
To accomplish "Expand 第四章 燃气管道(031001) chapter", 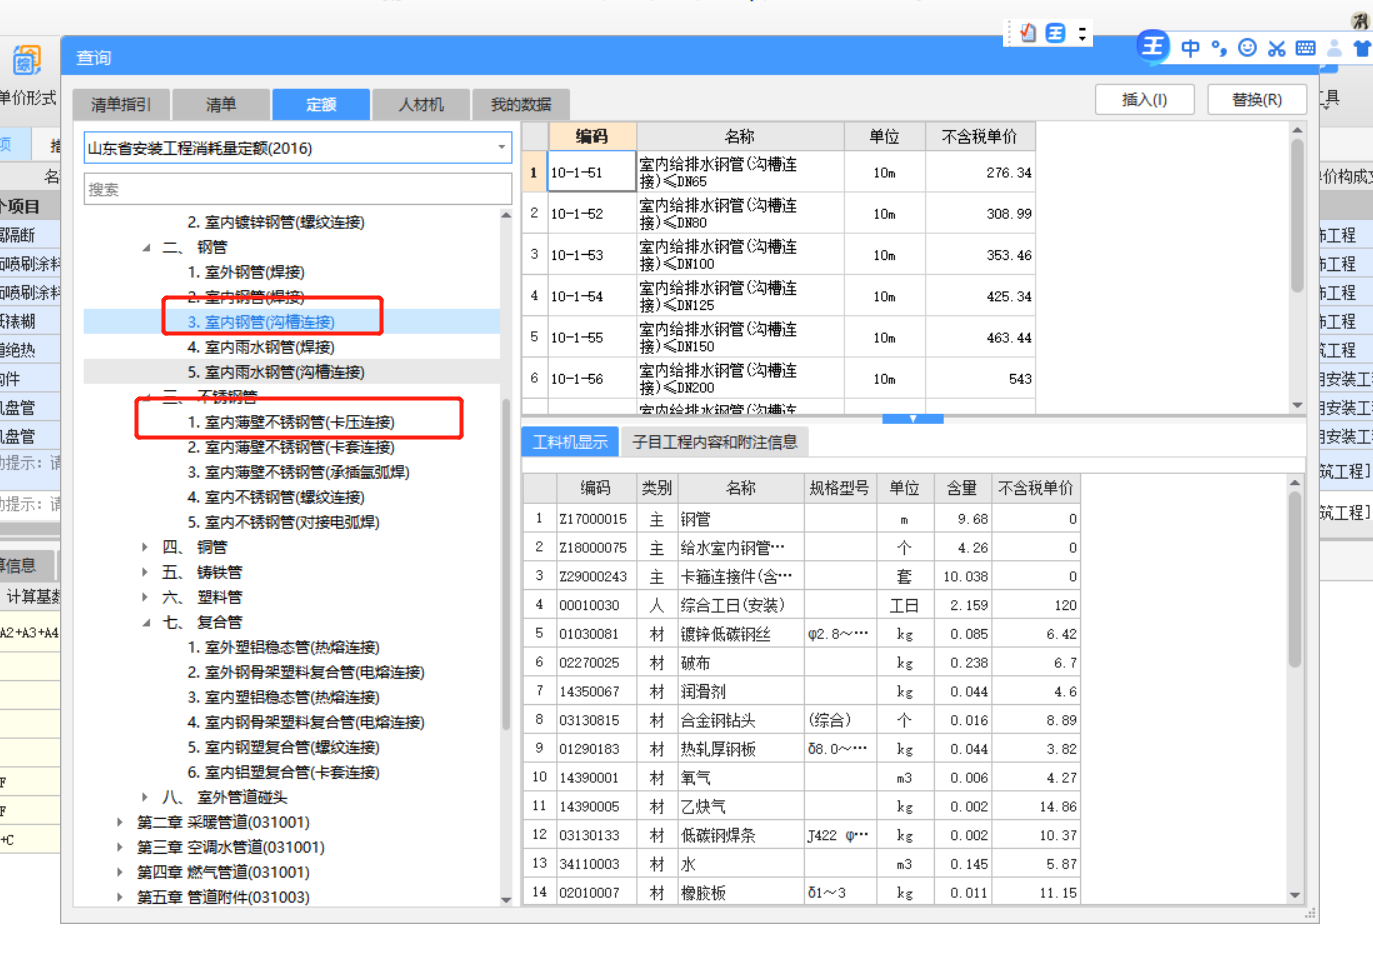I will tap(120, 872).
